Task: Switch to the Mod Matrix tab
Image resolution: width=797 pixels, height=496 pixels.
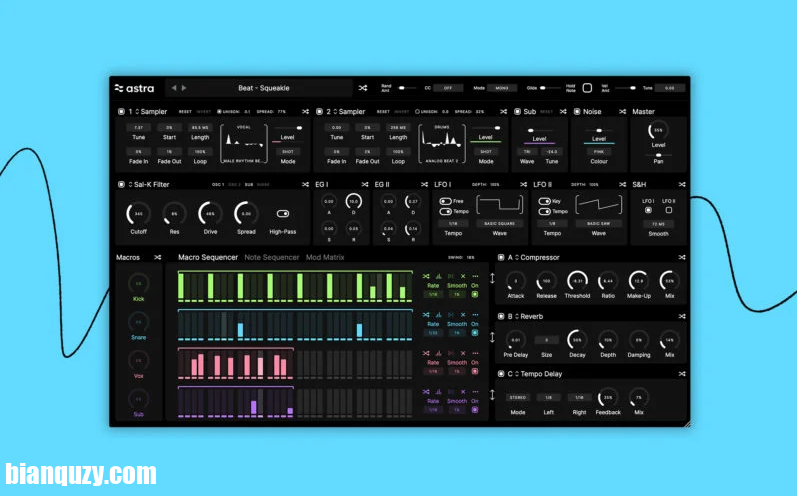Action: coord(325,257)
